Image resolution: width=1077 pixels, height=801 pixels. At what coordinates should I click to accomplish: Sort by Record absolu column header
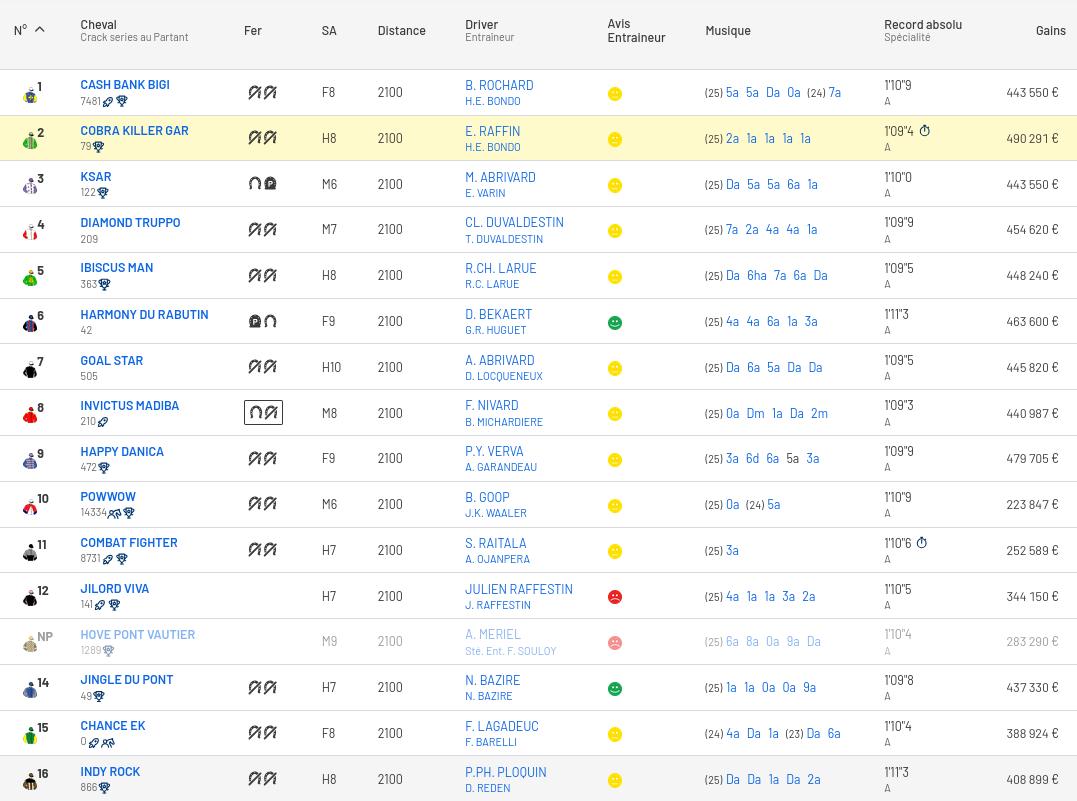click(922, 24)
